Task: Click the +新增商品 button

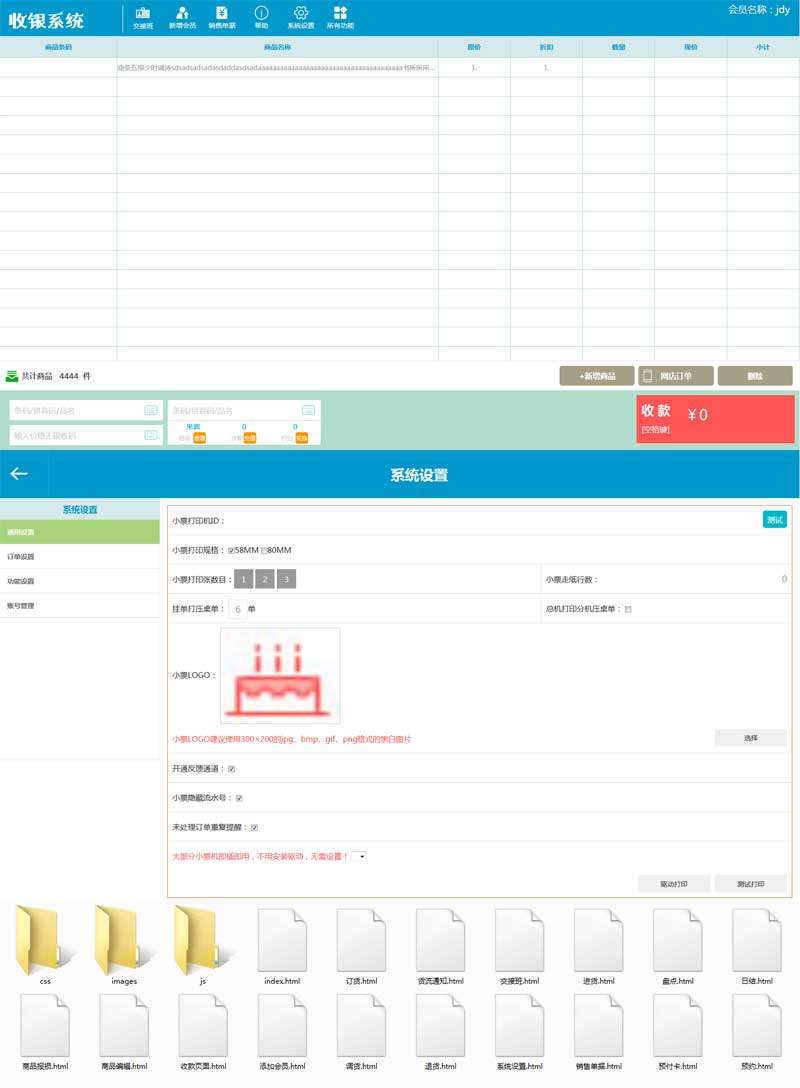Action: [x=596, y=376]
